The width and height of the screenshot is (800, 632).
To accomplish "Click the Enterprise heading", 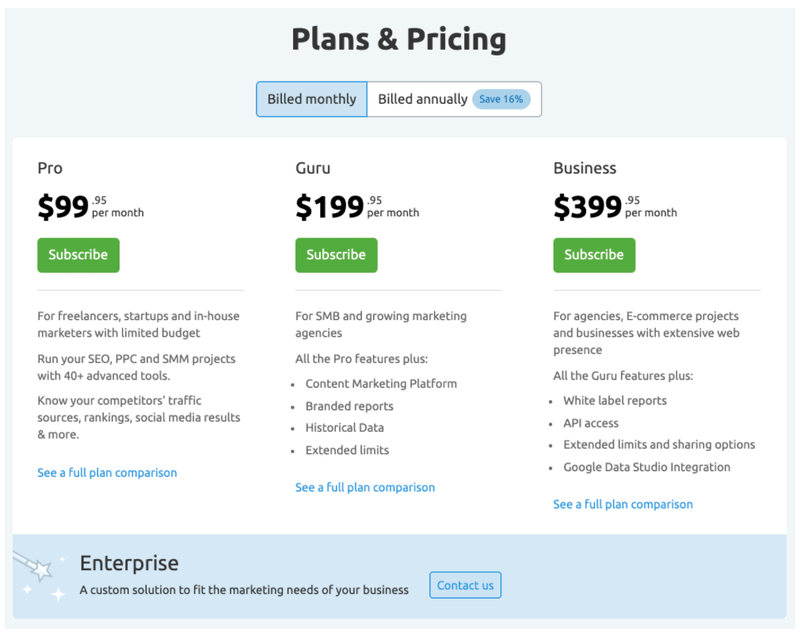I will [x=129, y=563].
